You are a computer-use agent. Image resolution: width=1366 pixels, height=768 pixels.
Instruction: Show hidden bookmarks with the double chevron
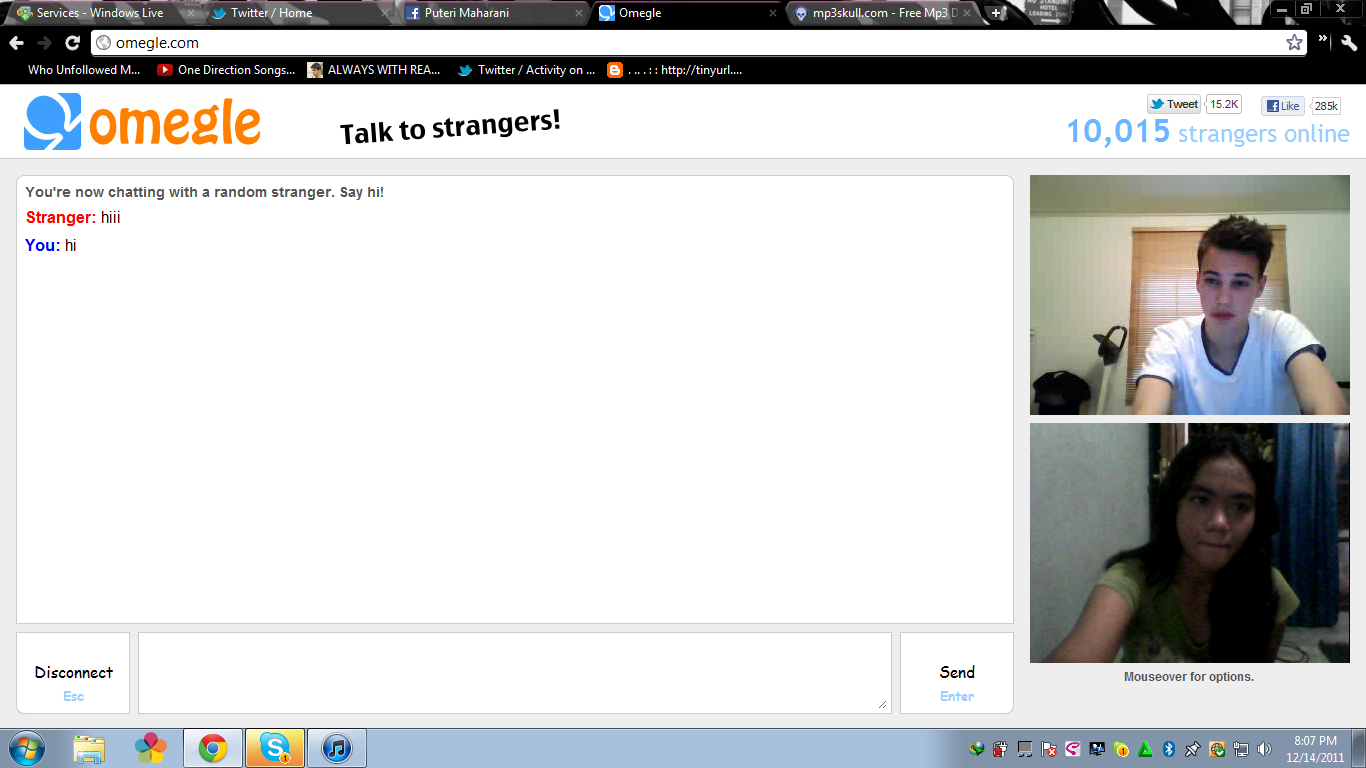pyautogui.click(x=1323, y=40)
